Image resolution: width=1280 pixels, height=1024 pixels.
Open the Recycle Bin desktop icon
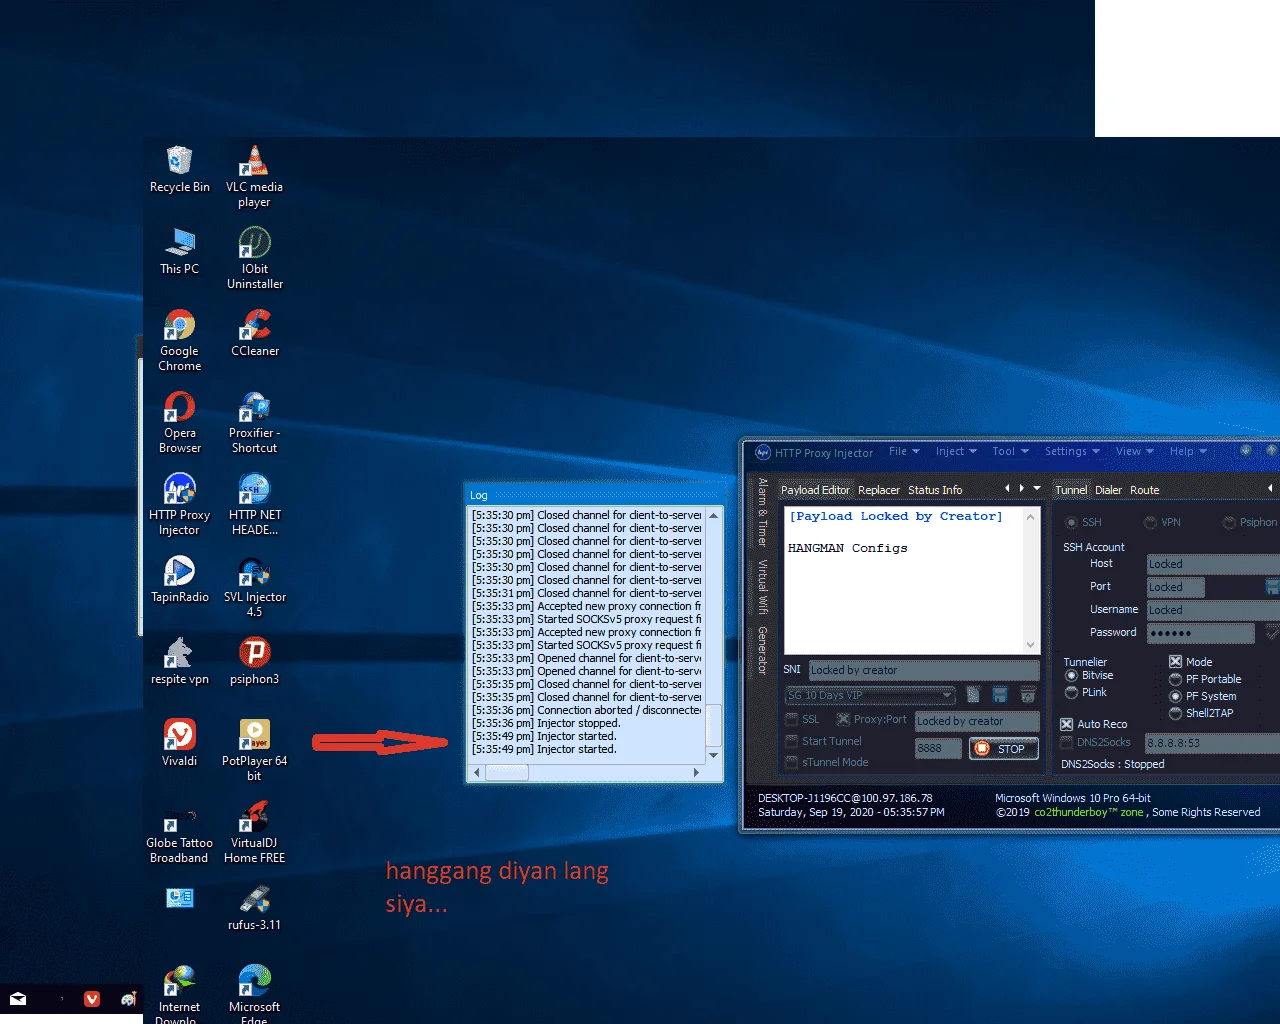[180, 170]
